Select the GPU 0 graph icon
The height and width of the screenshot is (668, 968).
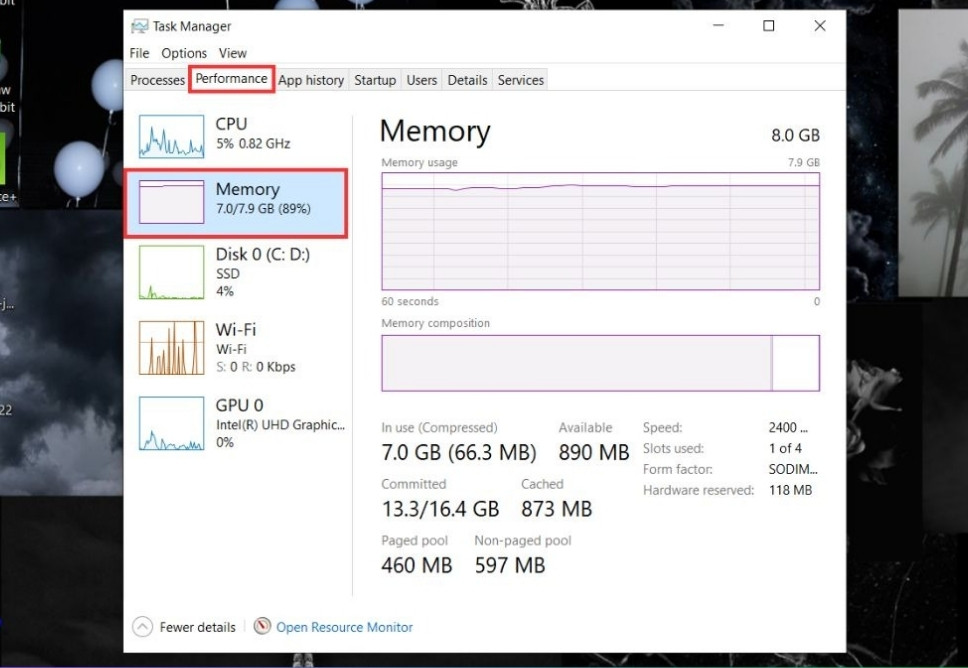(171, 423)
